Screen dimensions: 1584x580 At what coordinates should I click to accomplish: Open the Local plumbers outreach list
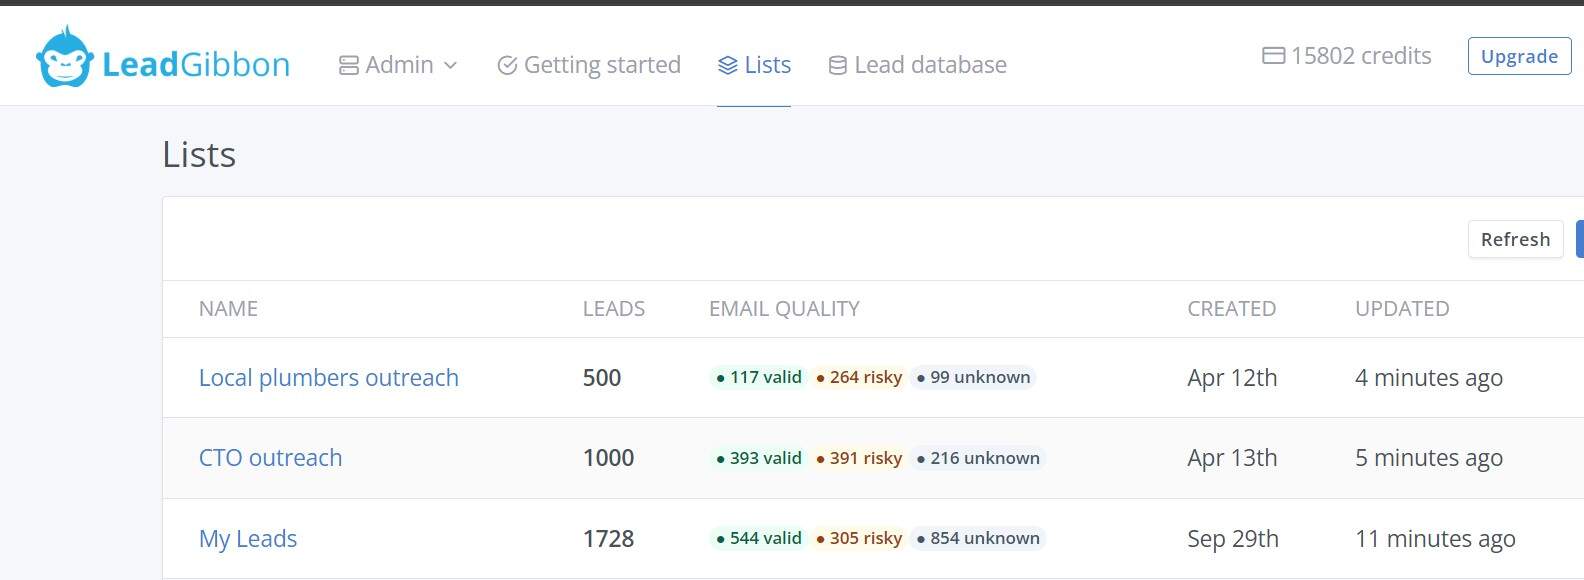[328, 378]
